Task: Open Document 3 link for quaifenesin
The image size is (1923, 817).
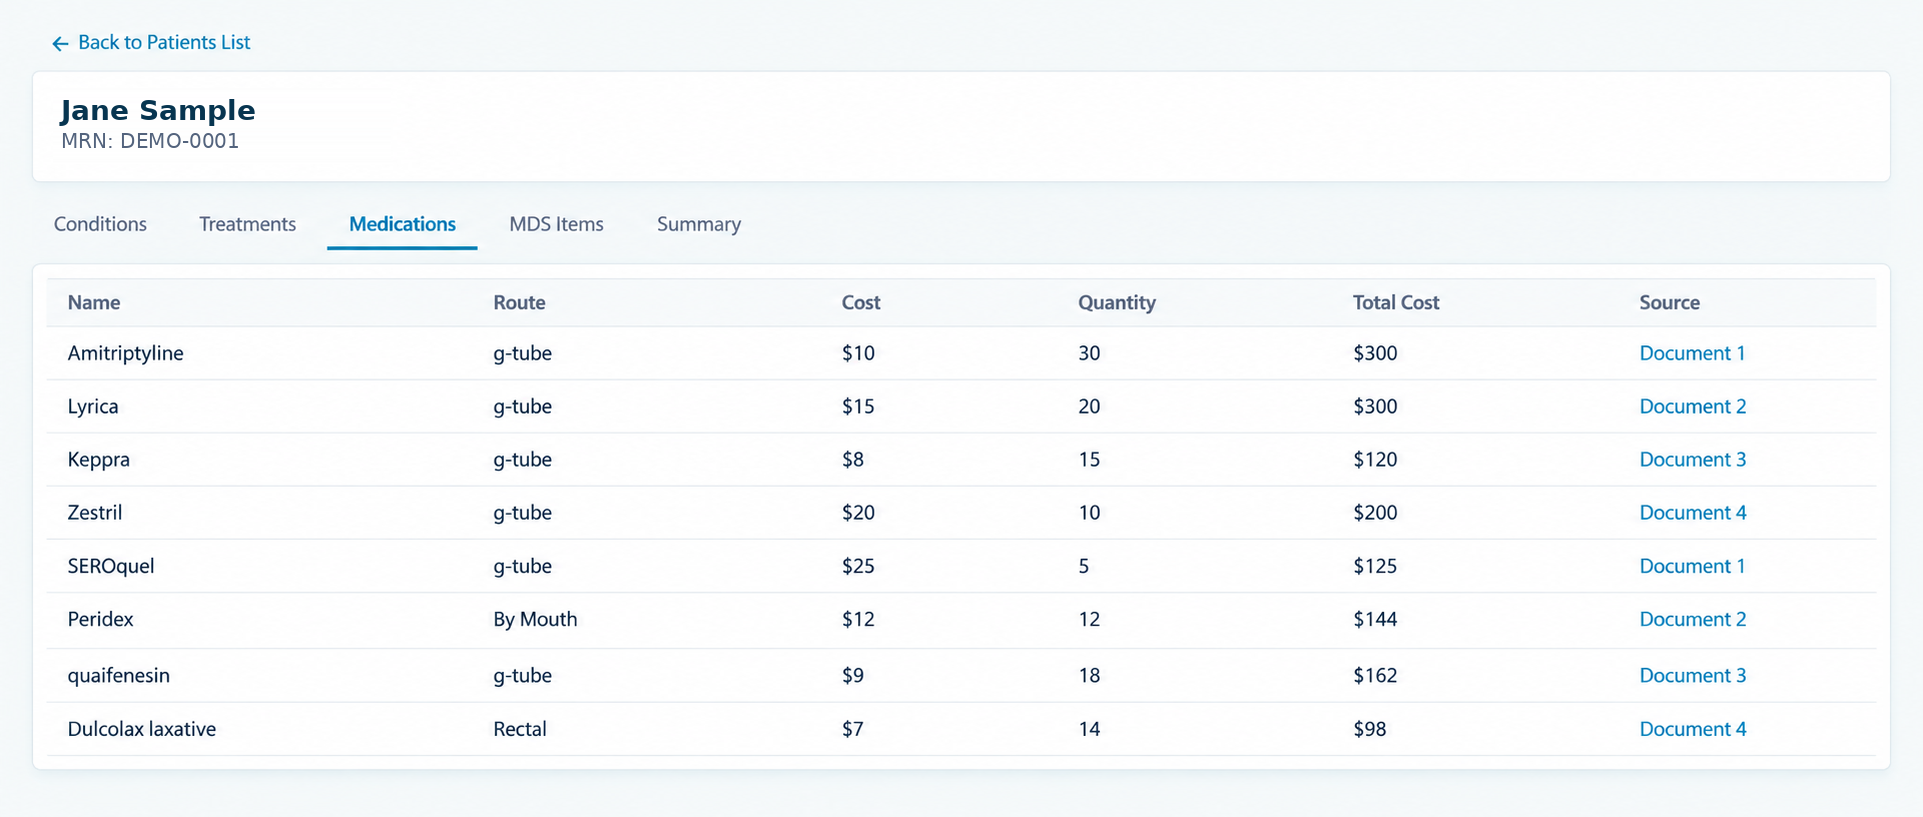Action: (1693, 675)
